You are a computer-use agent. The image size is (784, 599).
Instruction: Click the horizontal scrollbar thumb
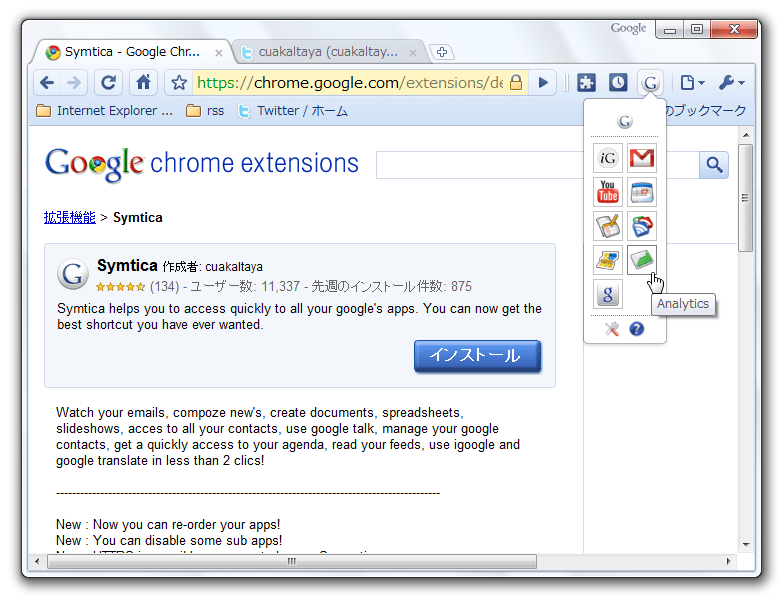tap(292, 562)
